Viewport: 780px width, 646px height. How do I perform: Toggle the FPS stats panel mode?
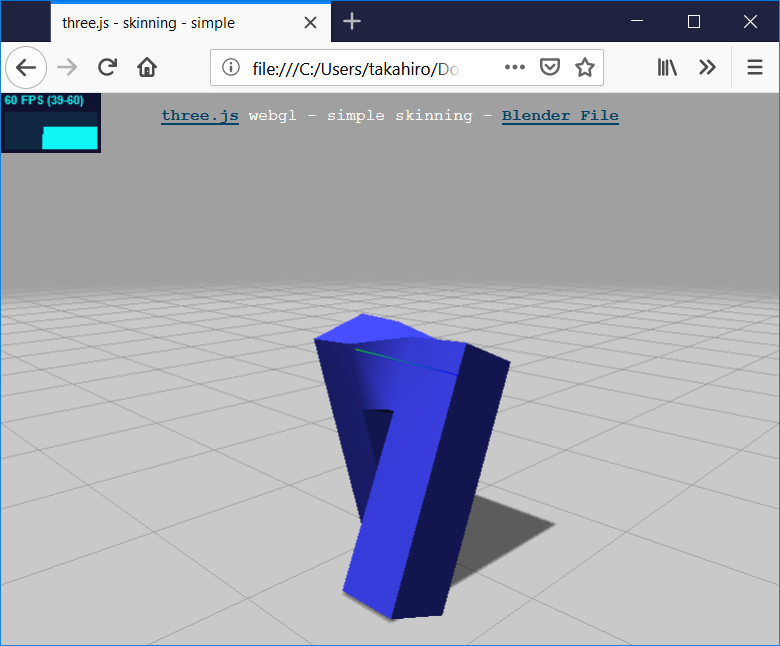pos(51,122)
